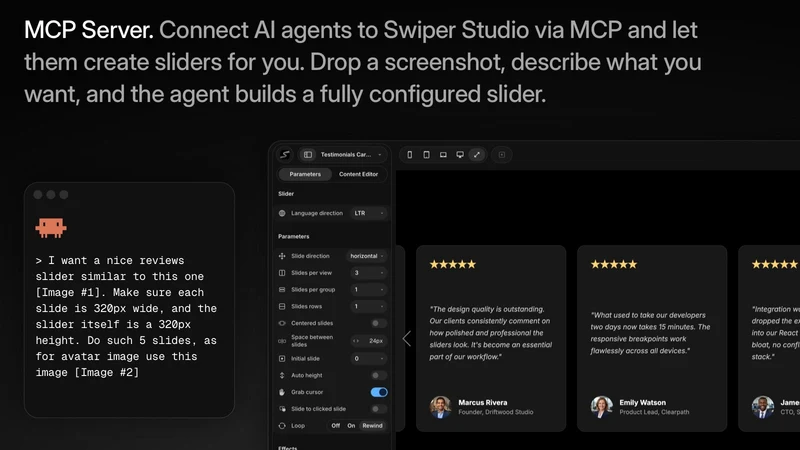
Task: Toggle the sidebar panel layout icon
Action: [308, 155]
